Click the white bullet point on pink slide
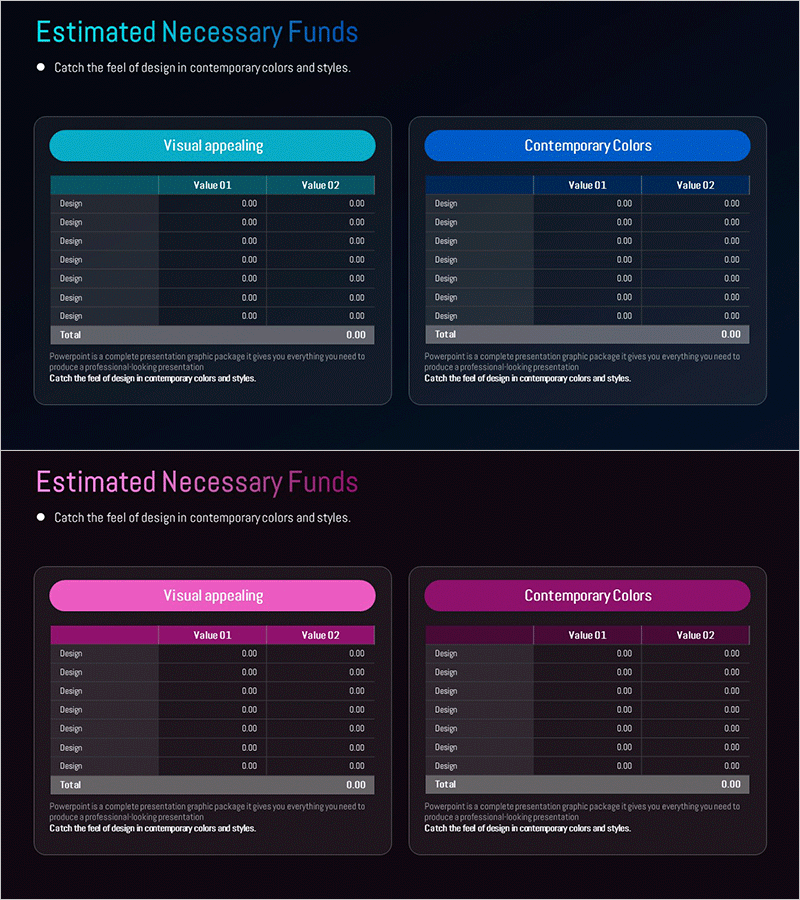 point(41,517)
